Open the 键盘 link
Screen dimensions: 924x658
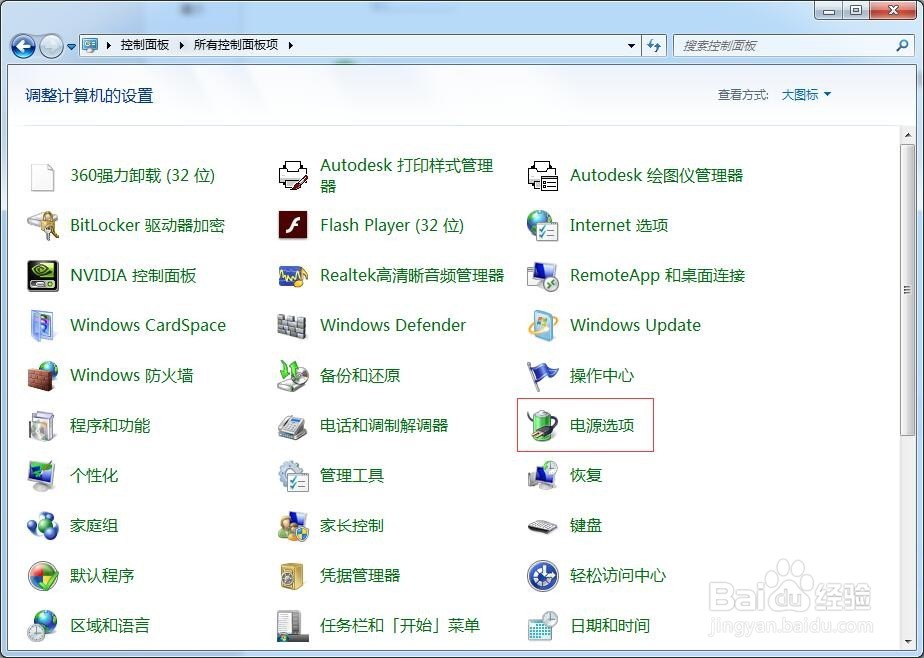tap(586, 525)
